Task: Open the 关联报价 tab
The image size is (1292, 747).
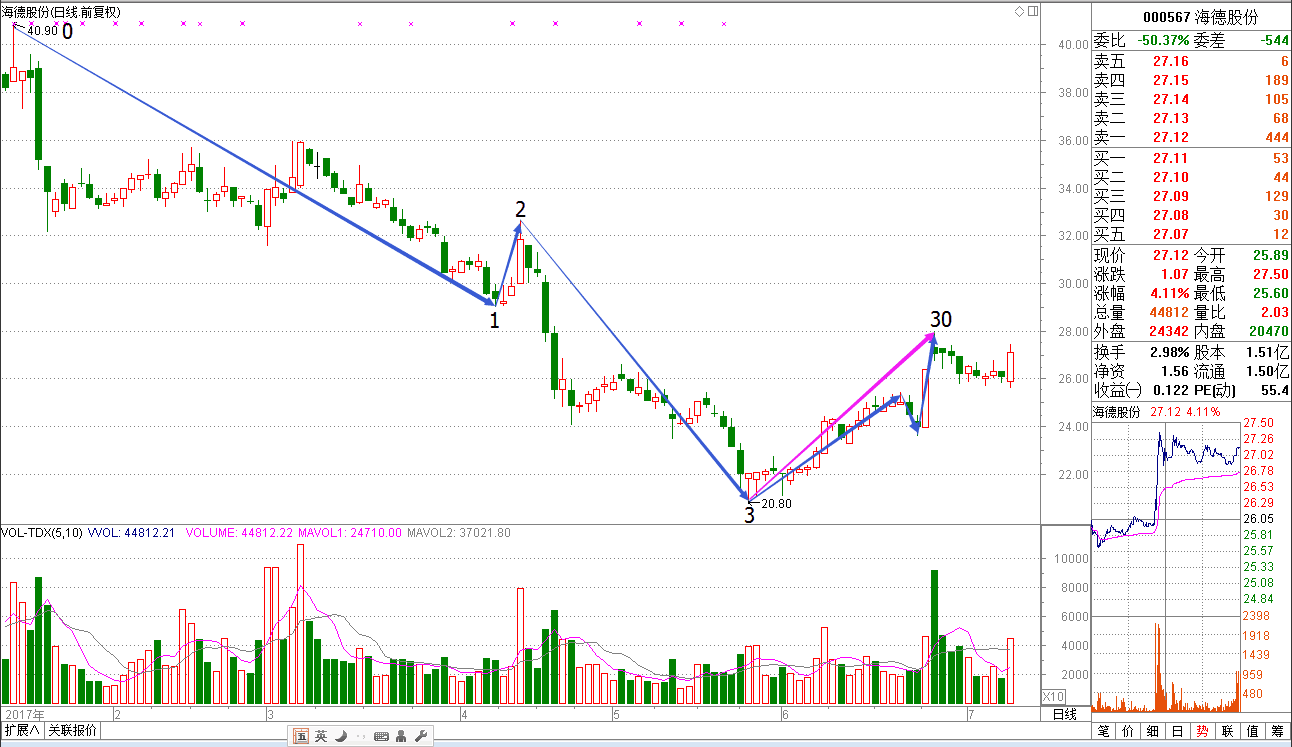Action: tap(73, 730)
